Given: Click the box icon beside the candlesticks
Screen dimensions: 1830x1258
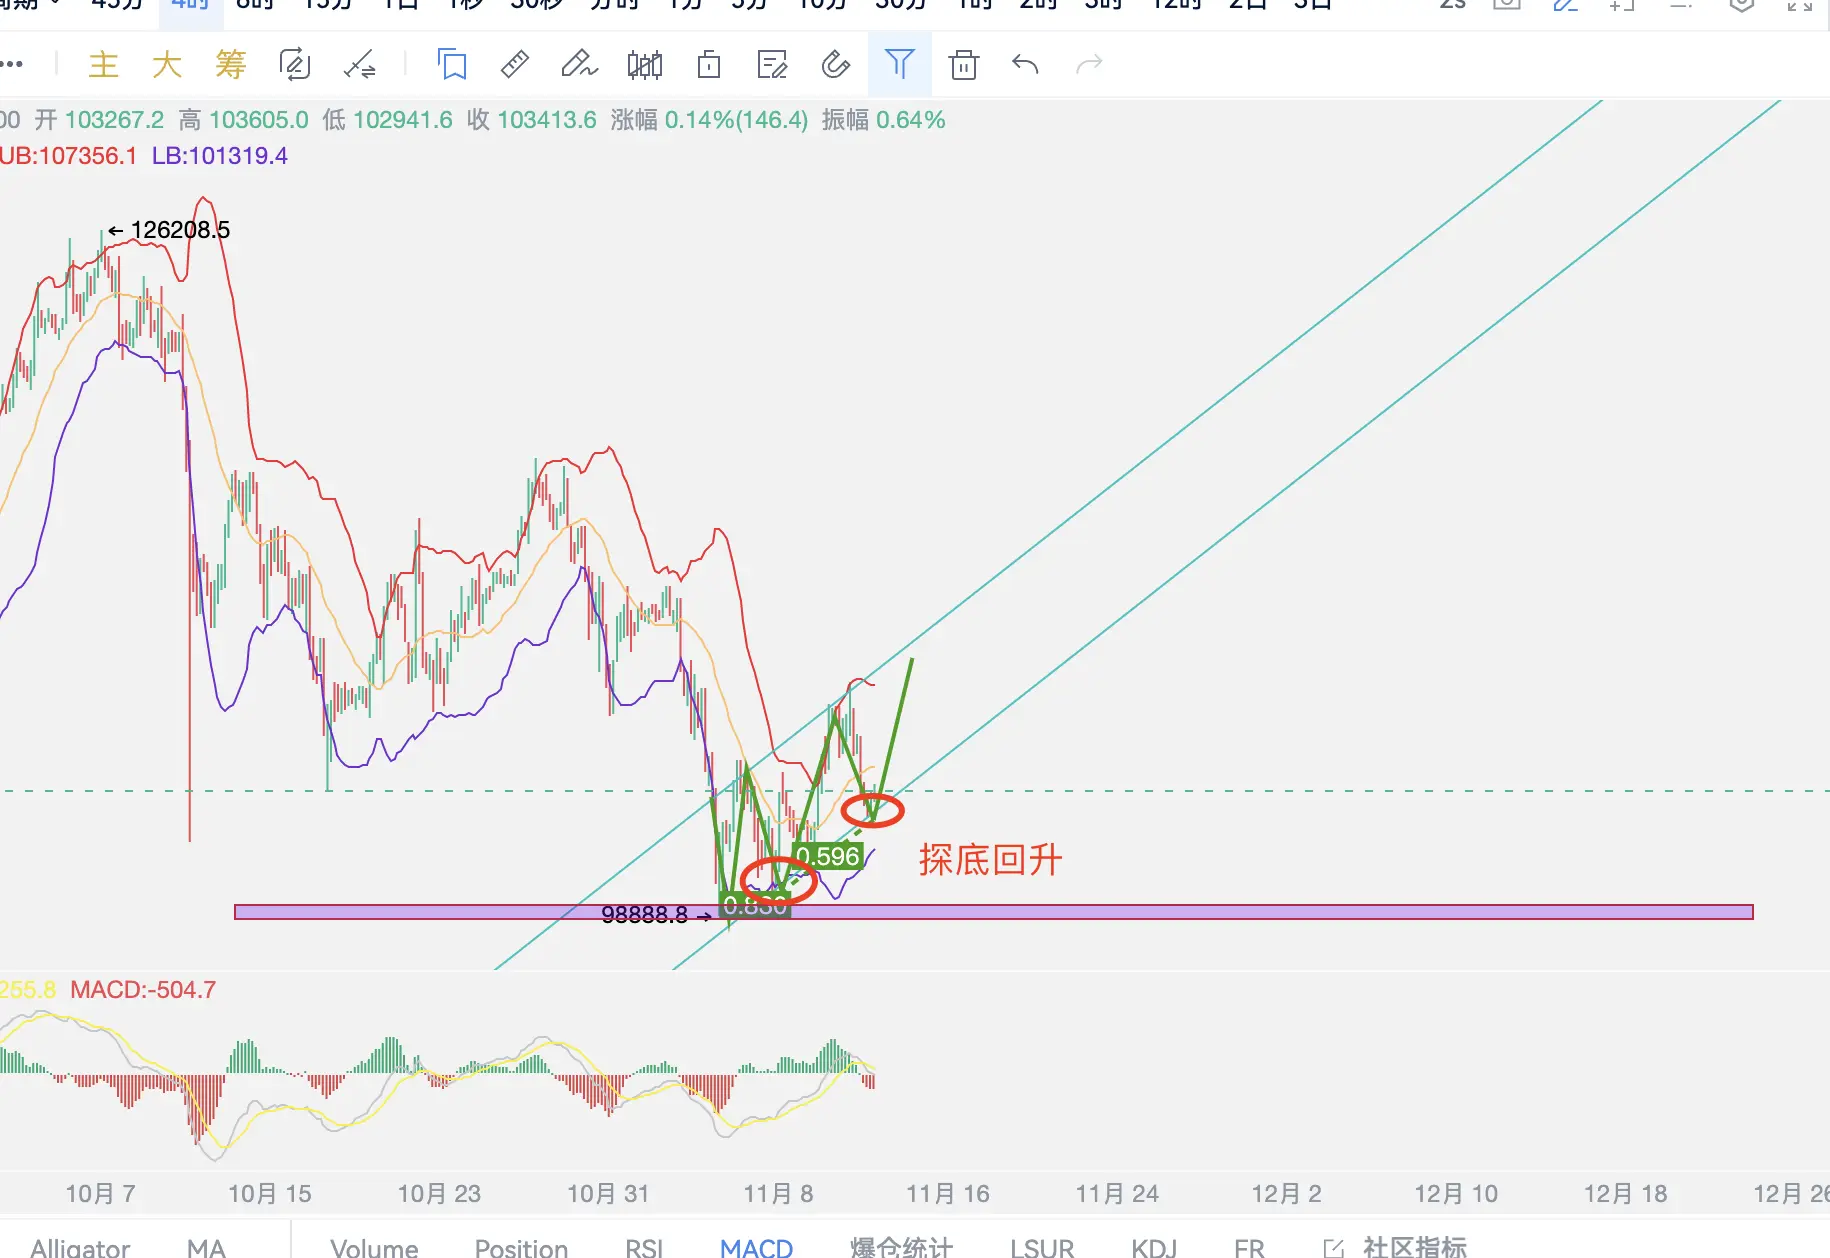Looking at the screenshot, I should [709, 65].
